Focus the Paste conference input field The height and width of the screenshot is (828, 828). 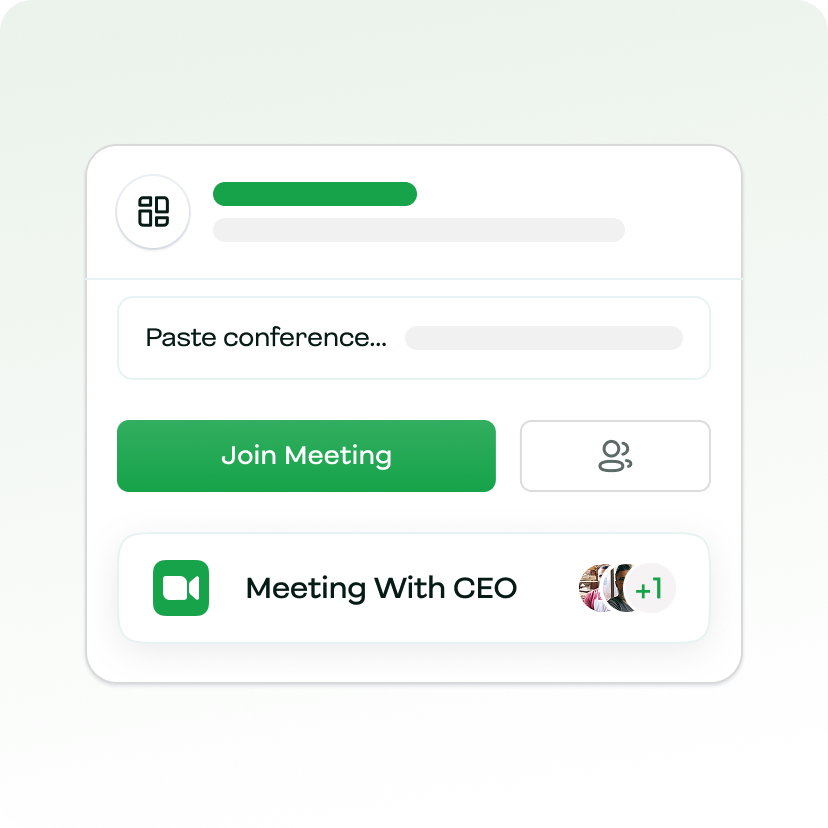(414, 338)
